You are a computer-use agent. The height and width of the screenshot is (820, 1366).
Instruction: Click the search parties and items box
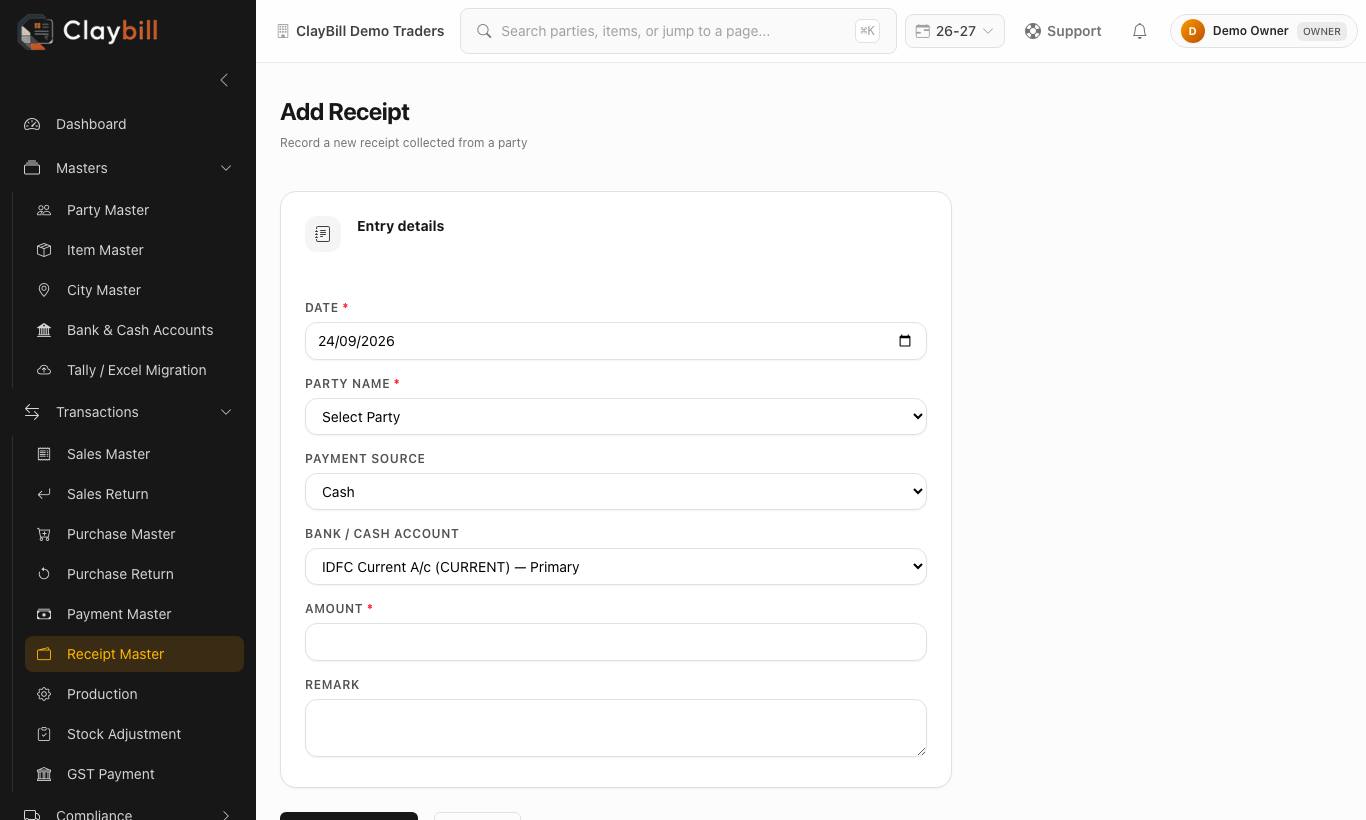pos(678,31)
